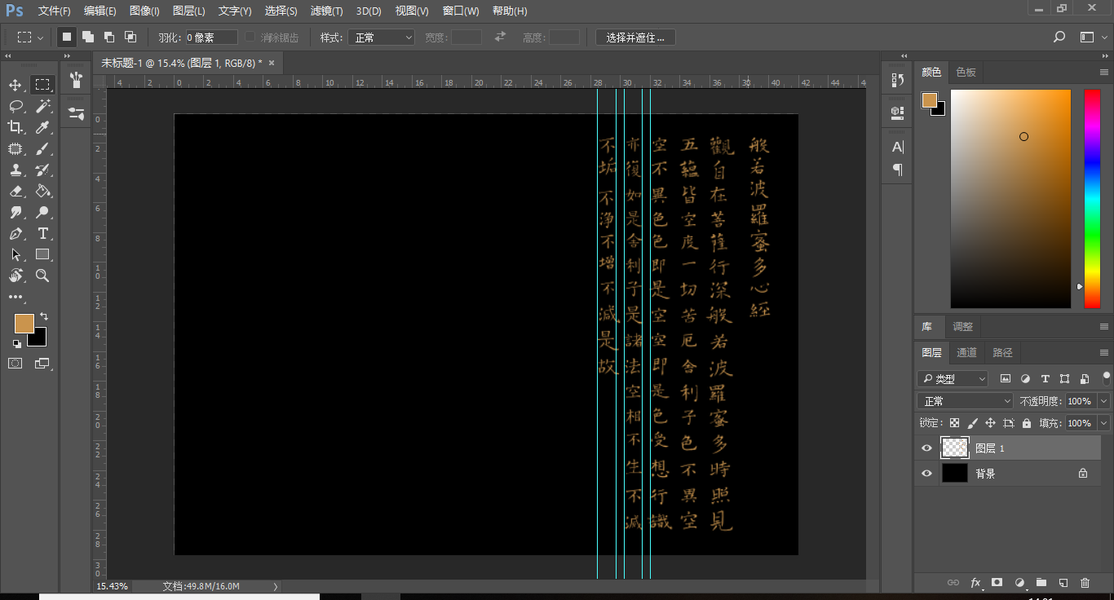Select the Move tool
This screenshot has width=1114, height=600.
(15, 85)
